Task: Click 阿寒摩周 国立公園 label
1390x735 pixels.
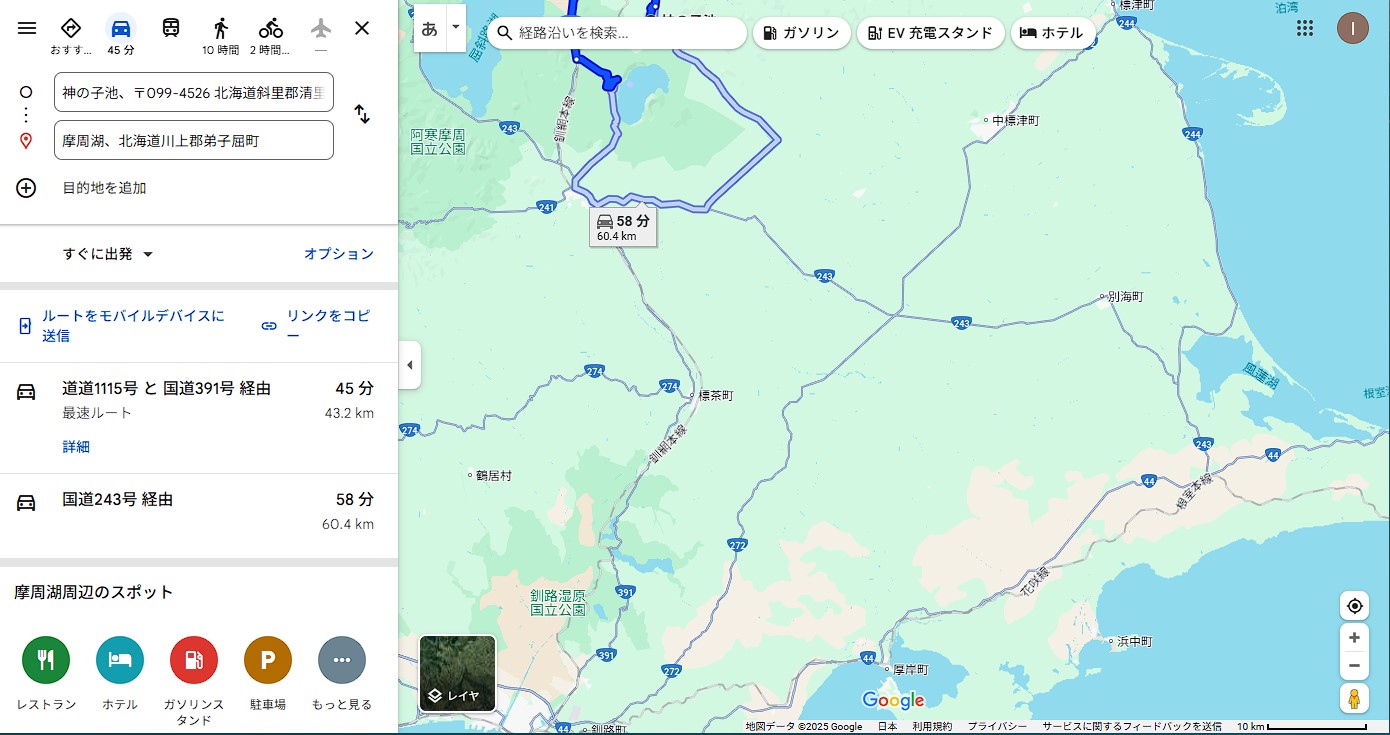Action: [x=438, y=141]
